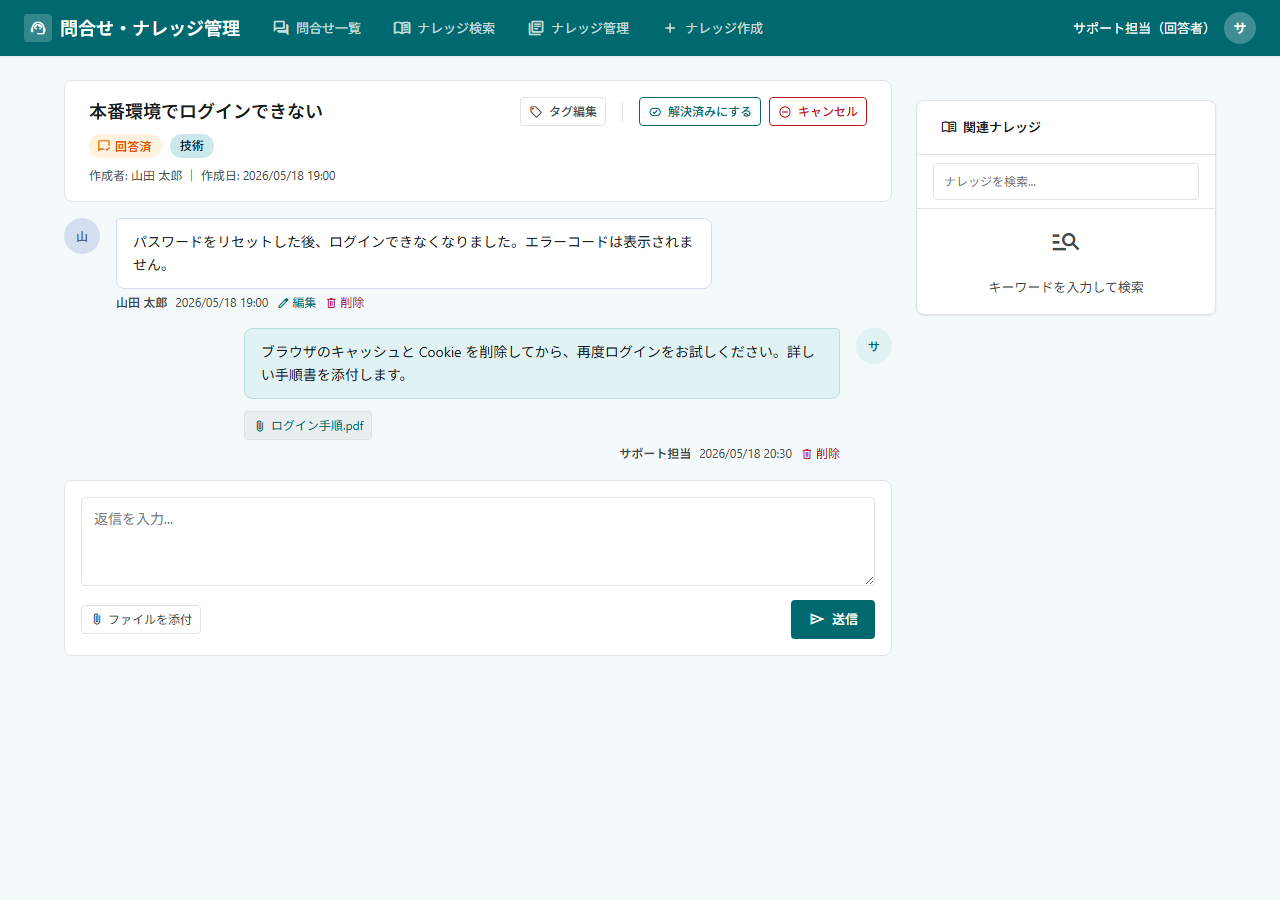Click the 技術 tag chip
Viewport: 1280px width, 900px height.
pos(192,146)
